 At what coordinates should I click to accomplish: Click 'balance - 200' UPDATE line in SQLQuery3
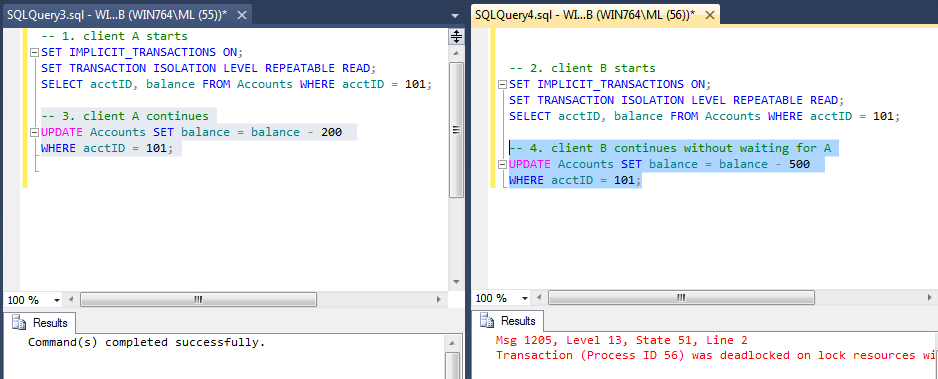[191, 132]
